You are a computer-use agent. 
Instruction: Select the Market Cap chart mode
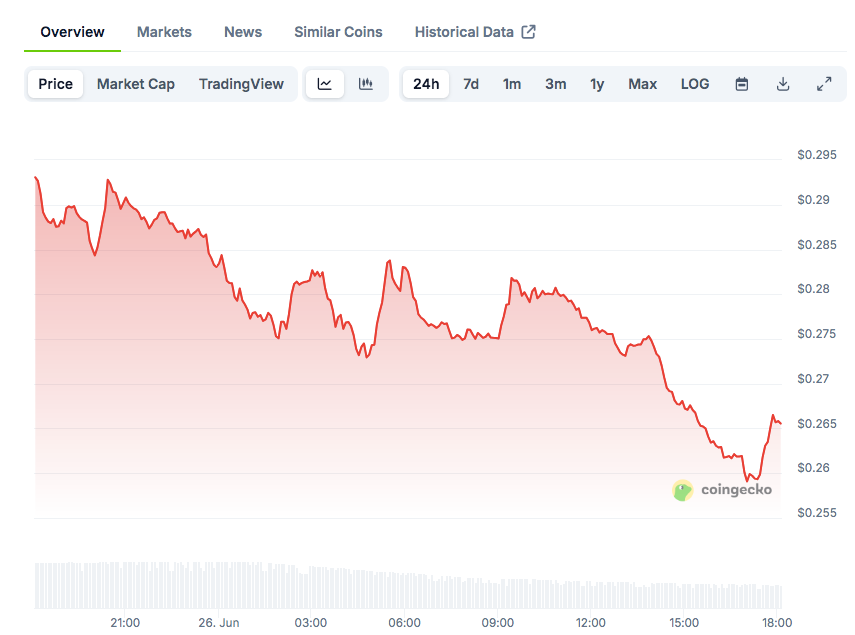[136, 84]
